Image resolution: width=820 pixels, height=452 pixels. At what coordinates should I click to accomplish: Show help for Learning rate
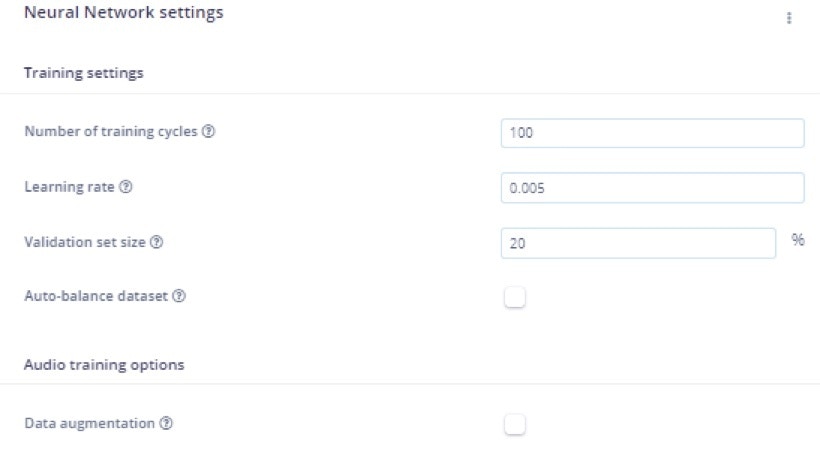click(x=125, y=187)
